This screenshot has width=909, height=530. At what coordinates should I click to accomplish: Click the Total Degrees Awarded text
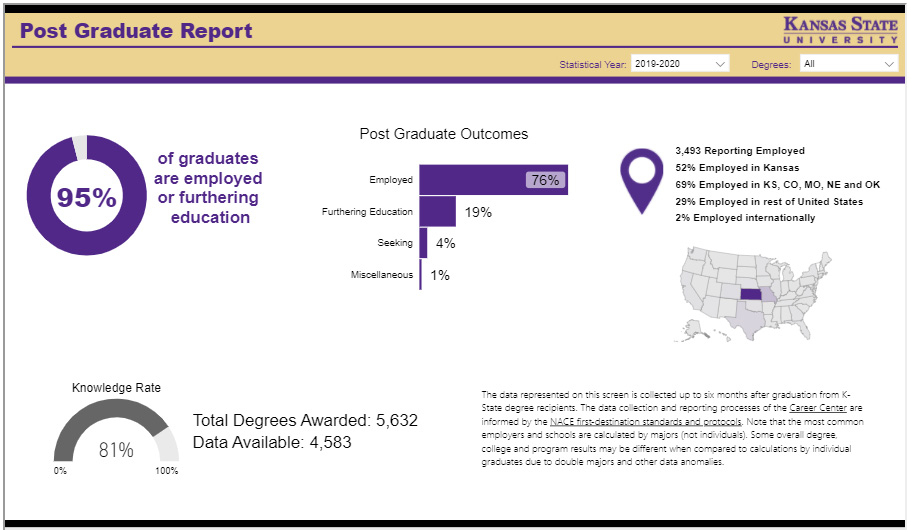pos(305,421)
